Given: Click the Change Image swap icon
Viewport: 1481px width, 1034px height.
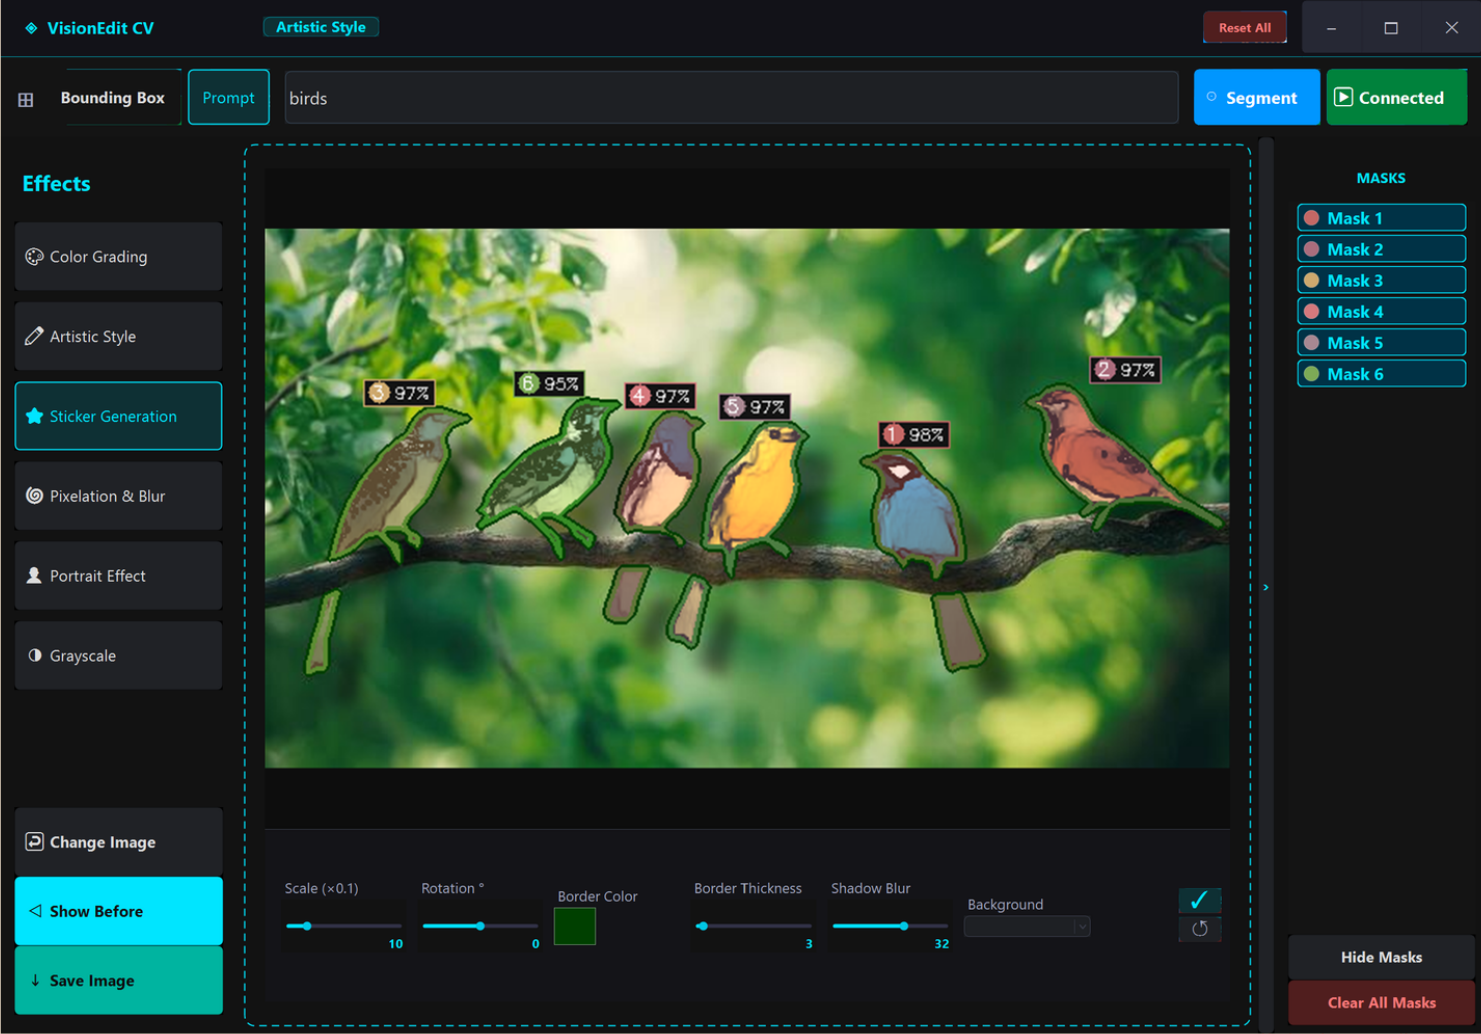Looking at the screenshot, I should (34, 841).
